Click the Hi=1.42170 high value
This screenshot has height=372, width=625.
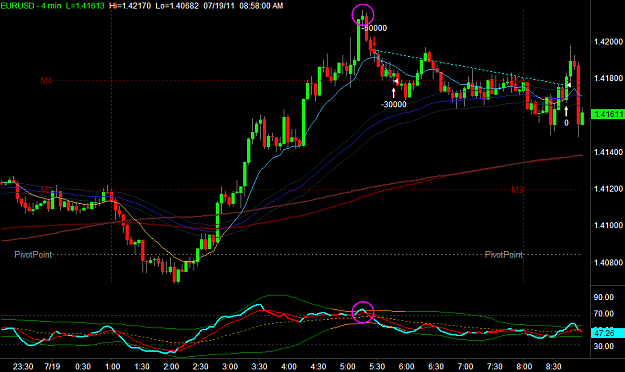130,6
